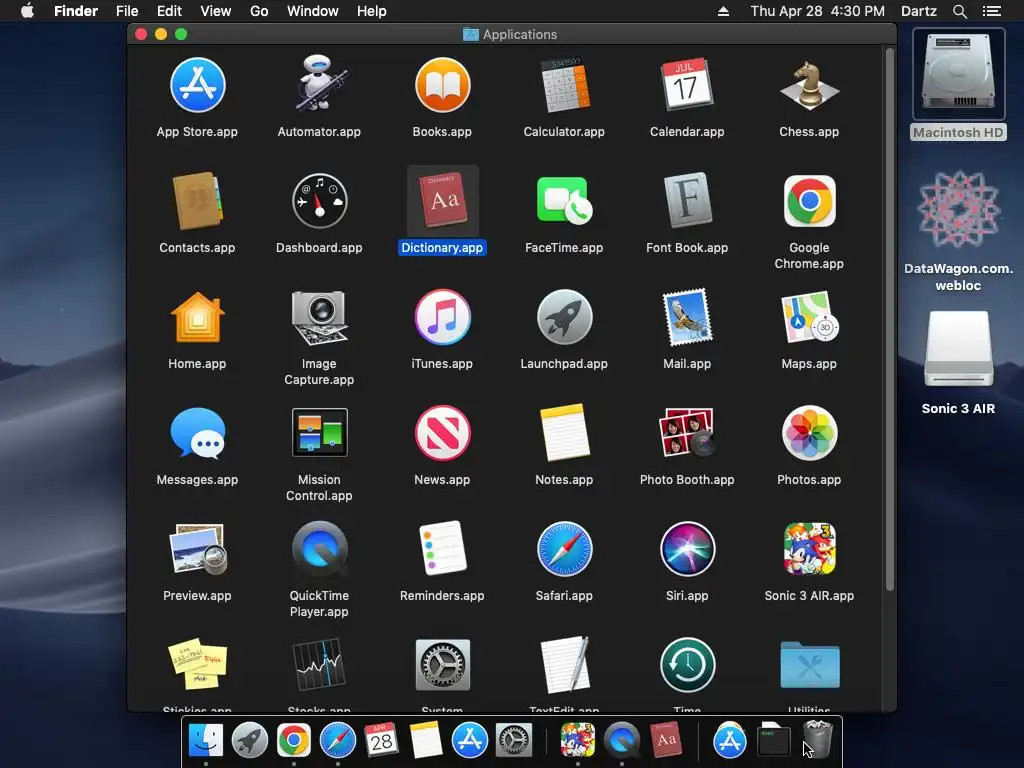Select the TextEdit.app icon

[x=564, y=665]
